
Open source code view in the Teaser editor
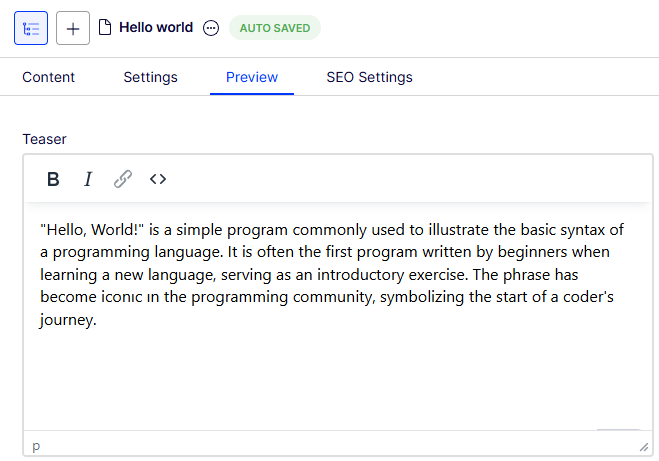(x=158, y=179)
